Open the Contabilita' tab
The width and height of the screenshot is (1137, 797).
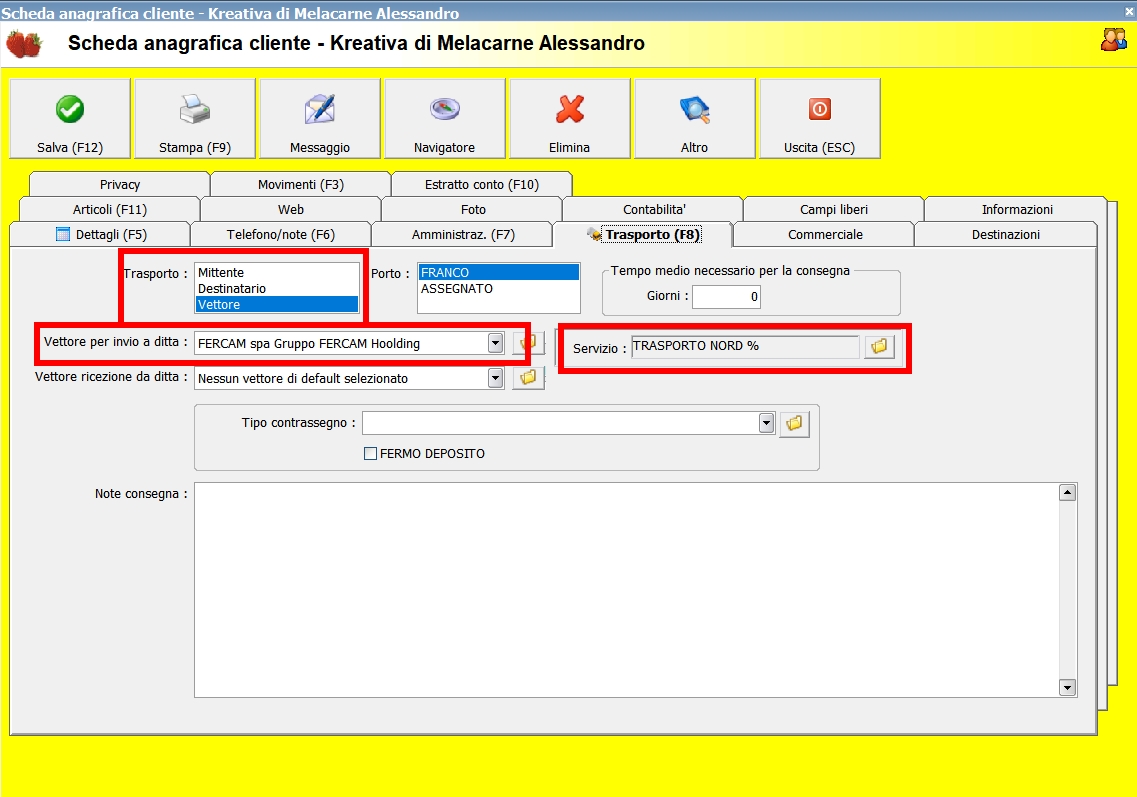click(x=654, y=210)
